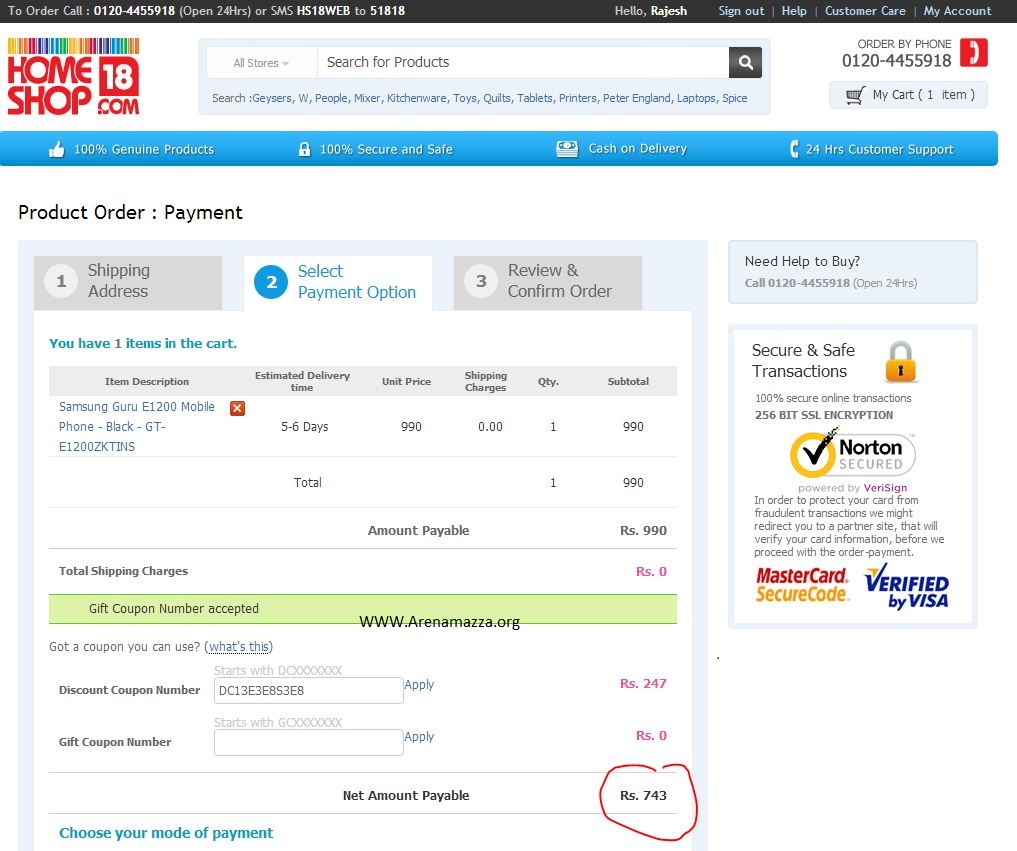Open My Account link
Viewport: 1017px width, 851px height.
pos(957,11)
